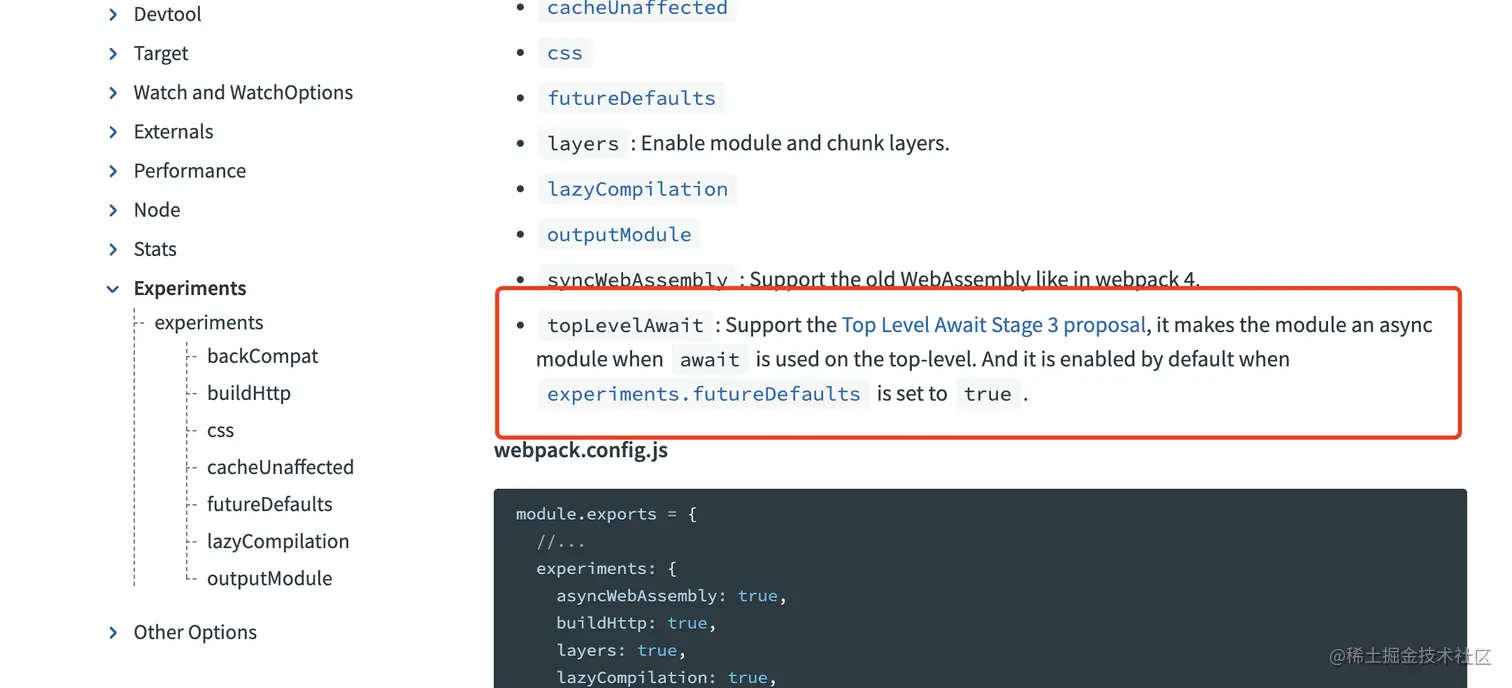Expand the Other Options chevron
This screenshot has width=1512, height=688.
point(113,632)
